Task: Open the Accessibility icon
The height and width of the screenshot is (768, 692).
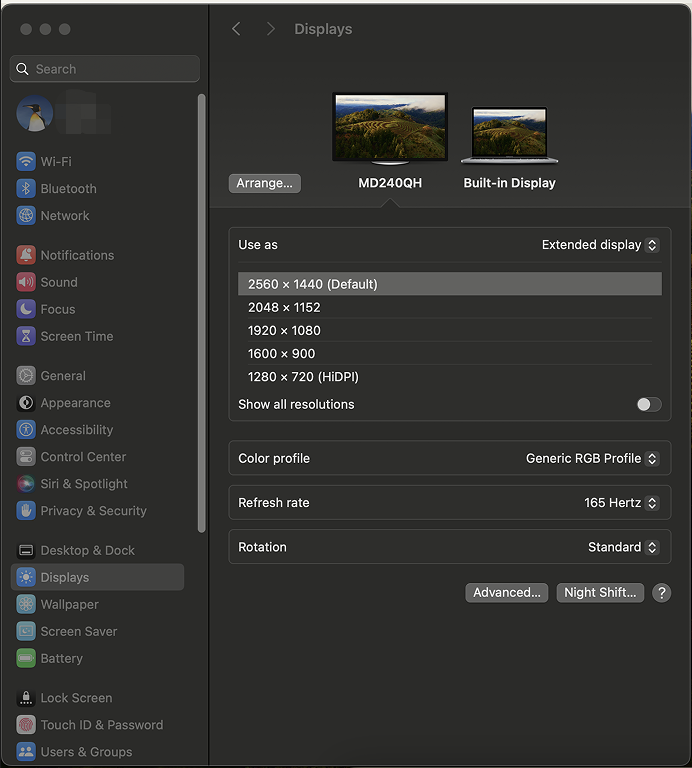Action: pos(26,430)
